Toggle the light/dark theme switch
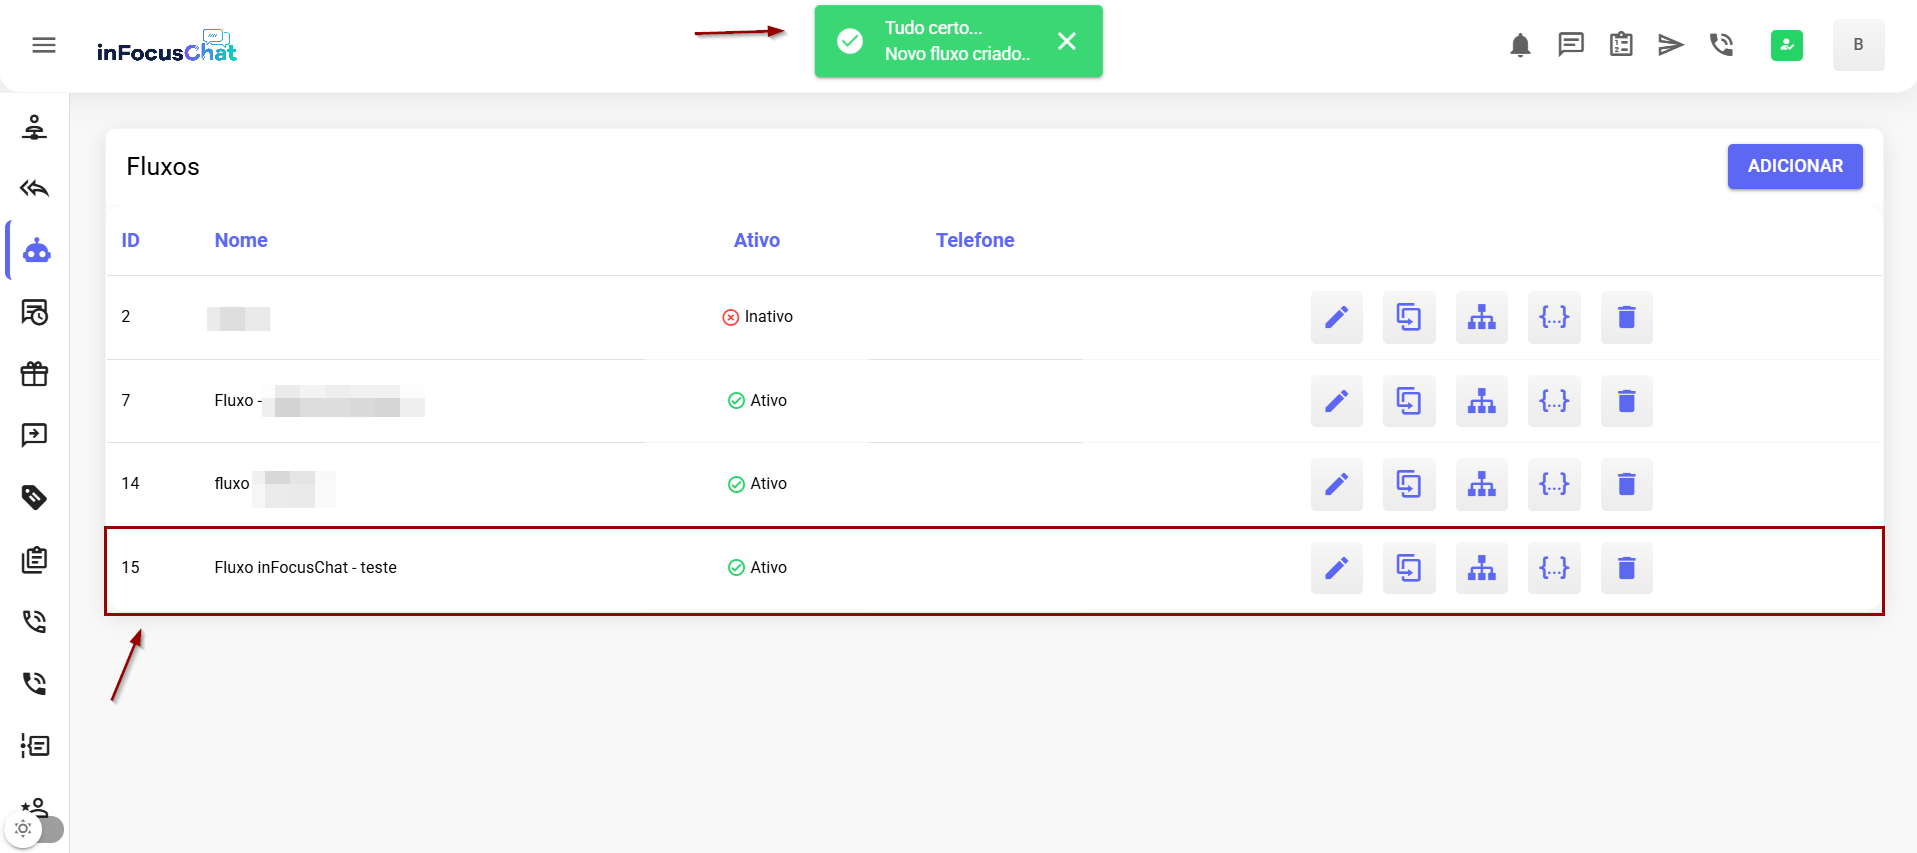This screenshot has width=1917, height=853. coord(35,829)
